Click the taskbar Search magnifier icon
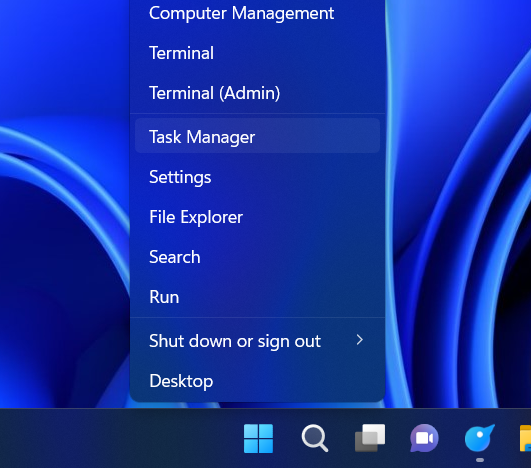The height and width of the screenshot is (468, 531). click(x=315, y=438)
